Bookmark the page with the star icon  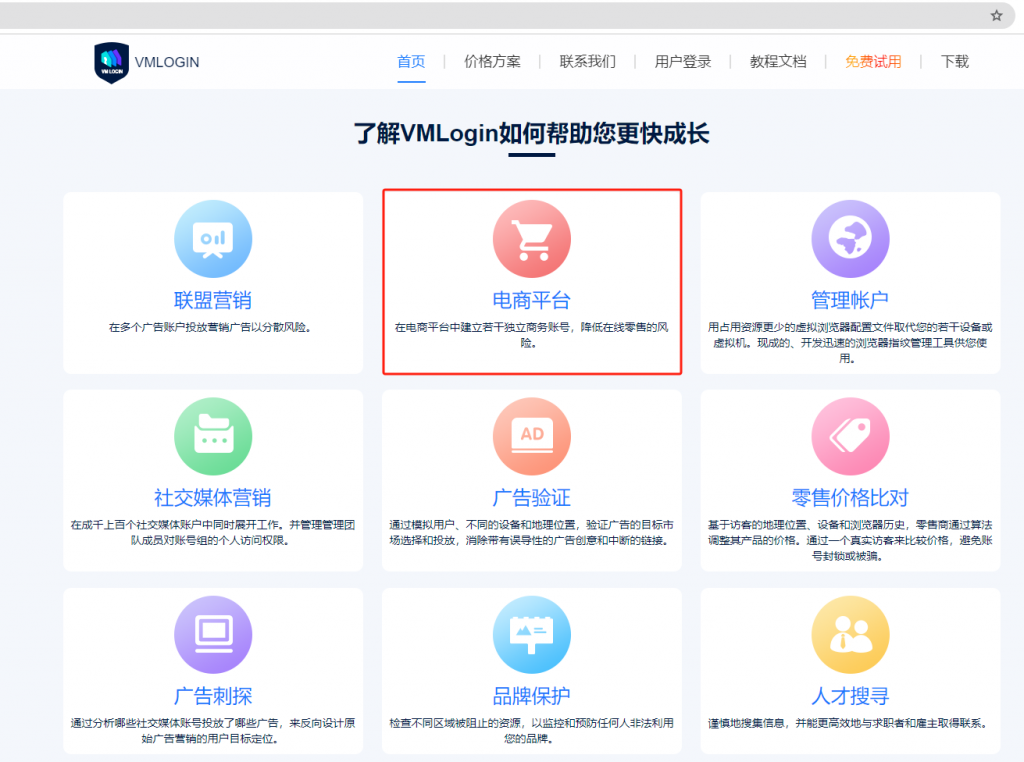996,16
